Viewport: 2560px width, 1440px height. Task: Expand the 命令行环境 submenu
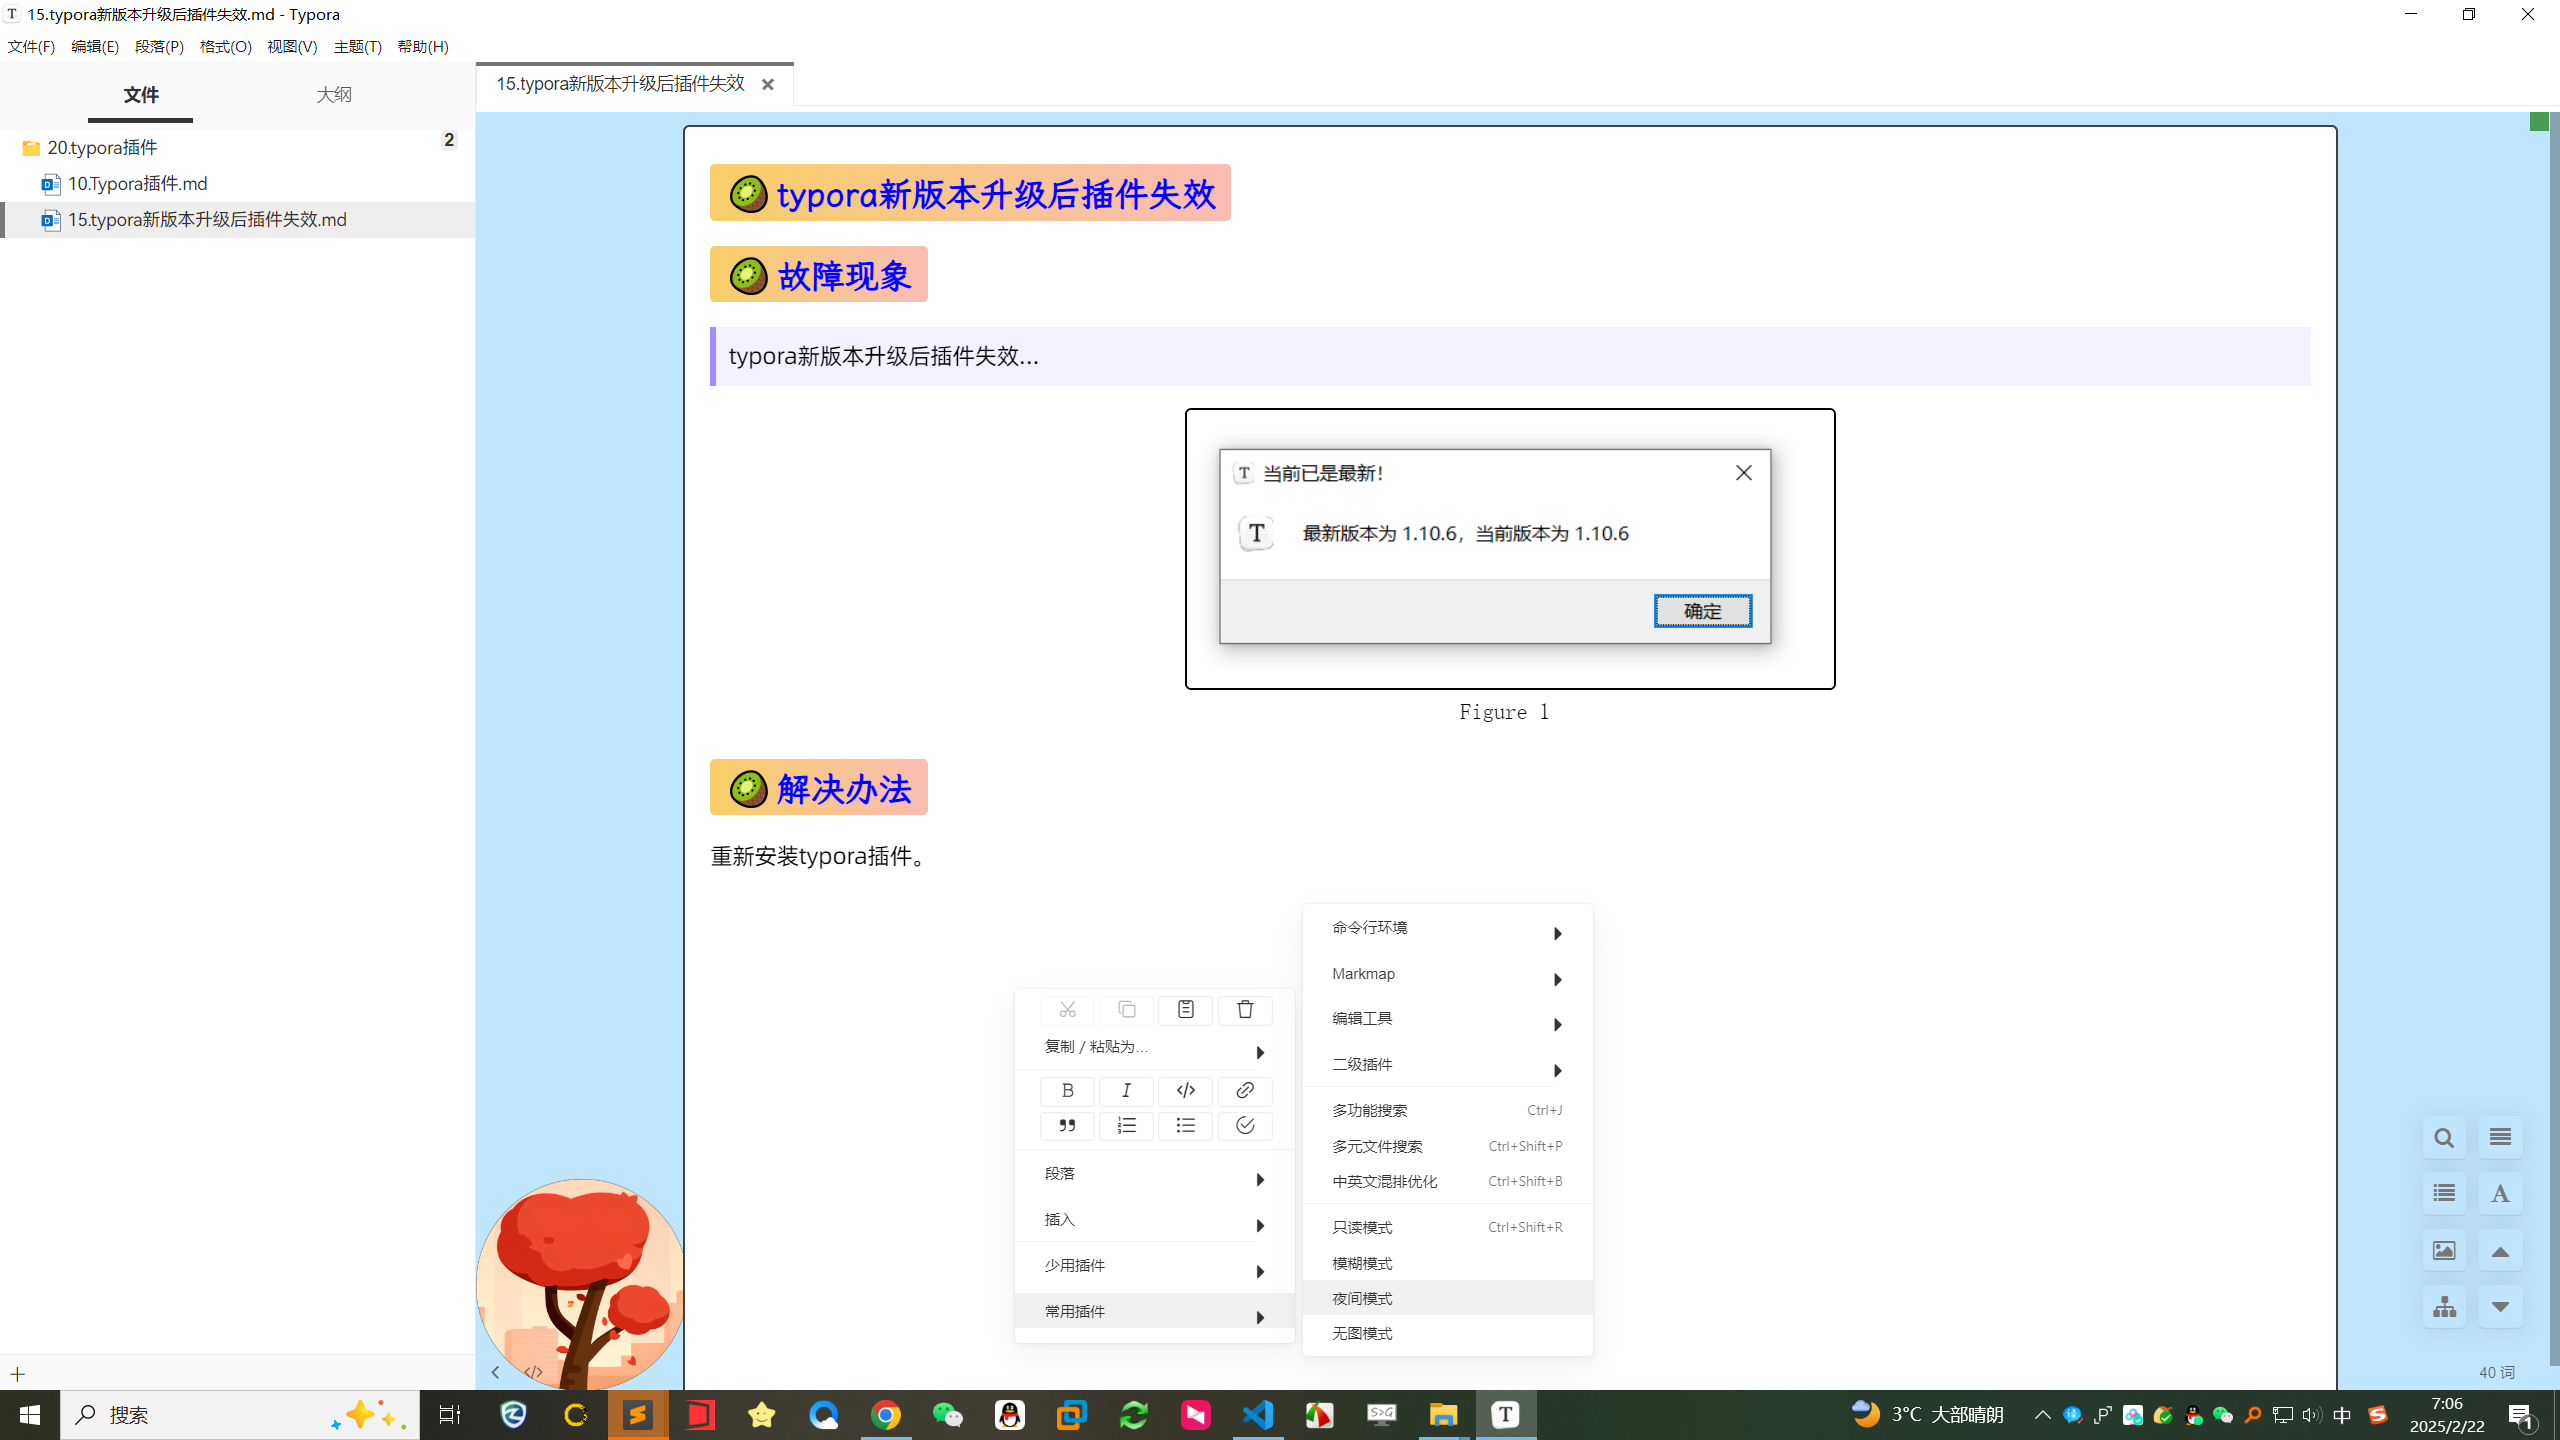[x=1447, y=928]
